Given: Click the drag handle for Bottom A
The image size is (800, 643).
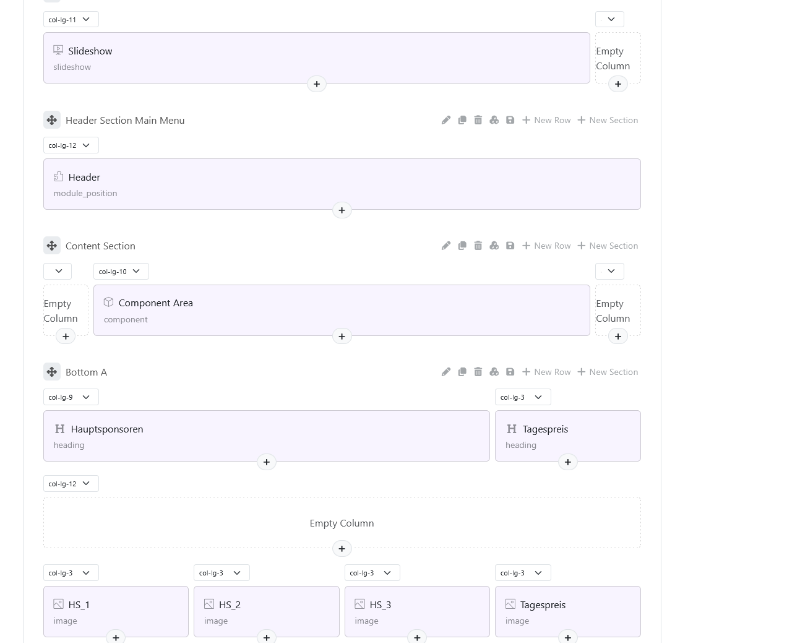Looking at the screenshot, I should 52,372.
